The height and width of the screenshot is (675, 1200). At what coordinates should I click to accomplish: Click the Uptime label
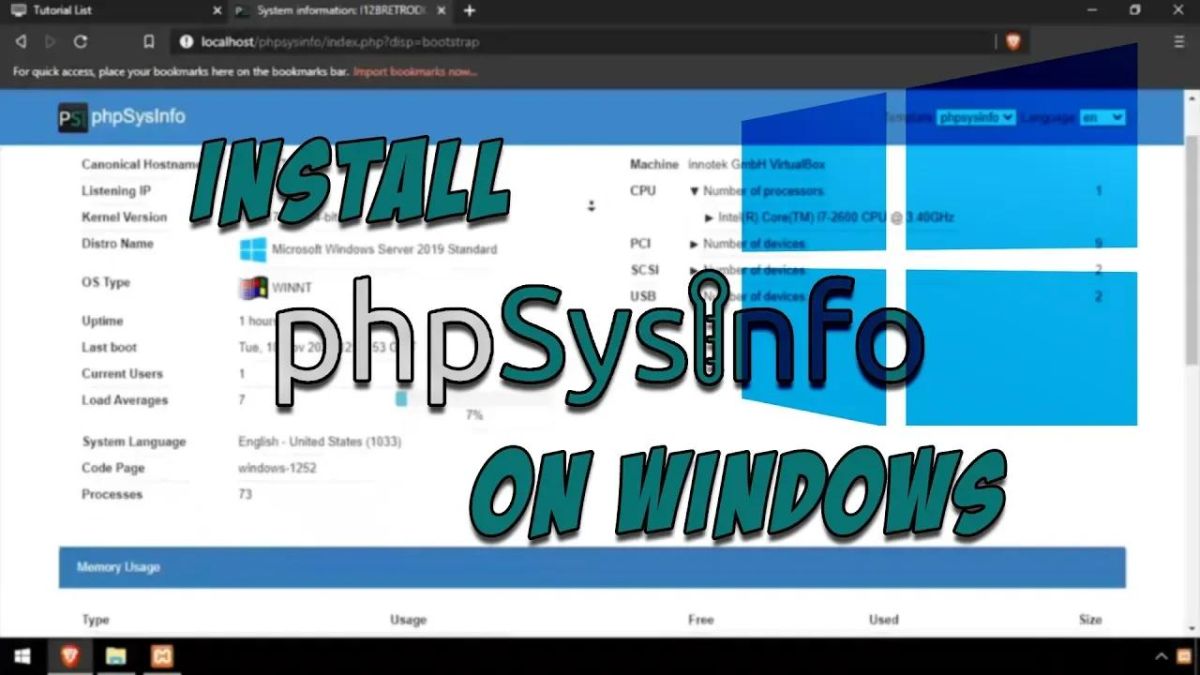pyautogui.click(x=102, y=321)
